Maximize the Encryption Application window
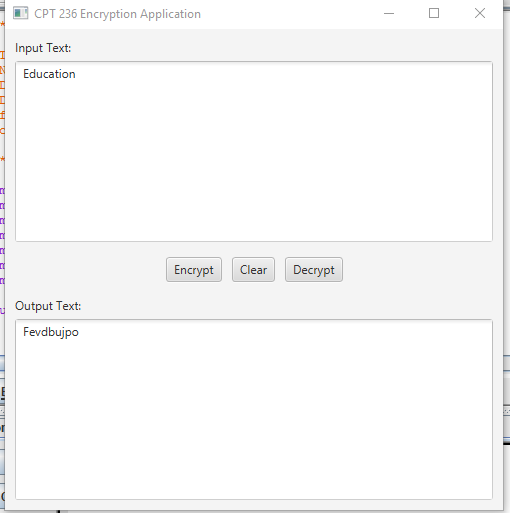The height and width of the screenshot is (513, 510). (x=434, y=14)
